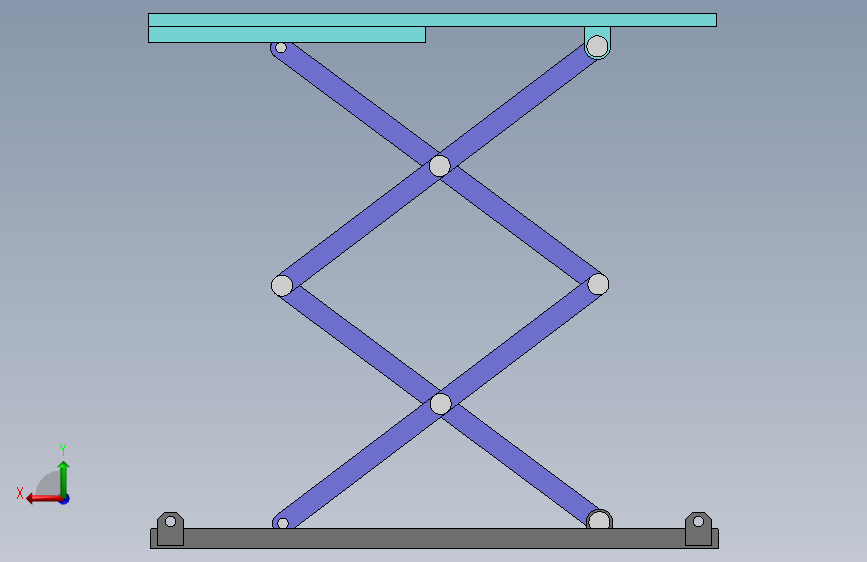The height and width of the screenshot is (562, 867).
Task: Select the right mounting bracket on the base
Action: click(698, 535)
